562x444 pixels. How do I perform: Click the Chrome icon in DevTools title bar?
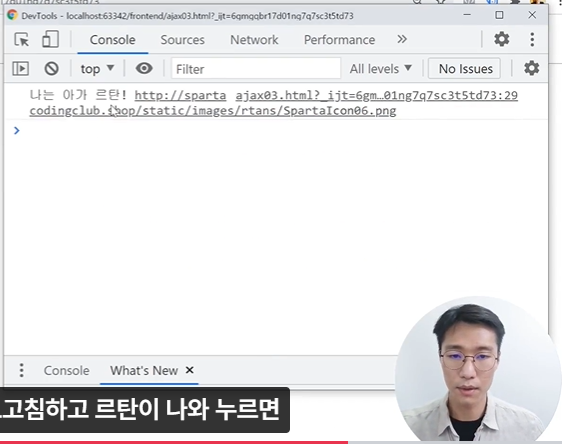point(13,15)
